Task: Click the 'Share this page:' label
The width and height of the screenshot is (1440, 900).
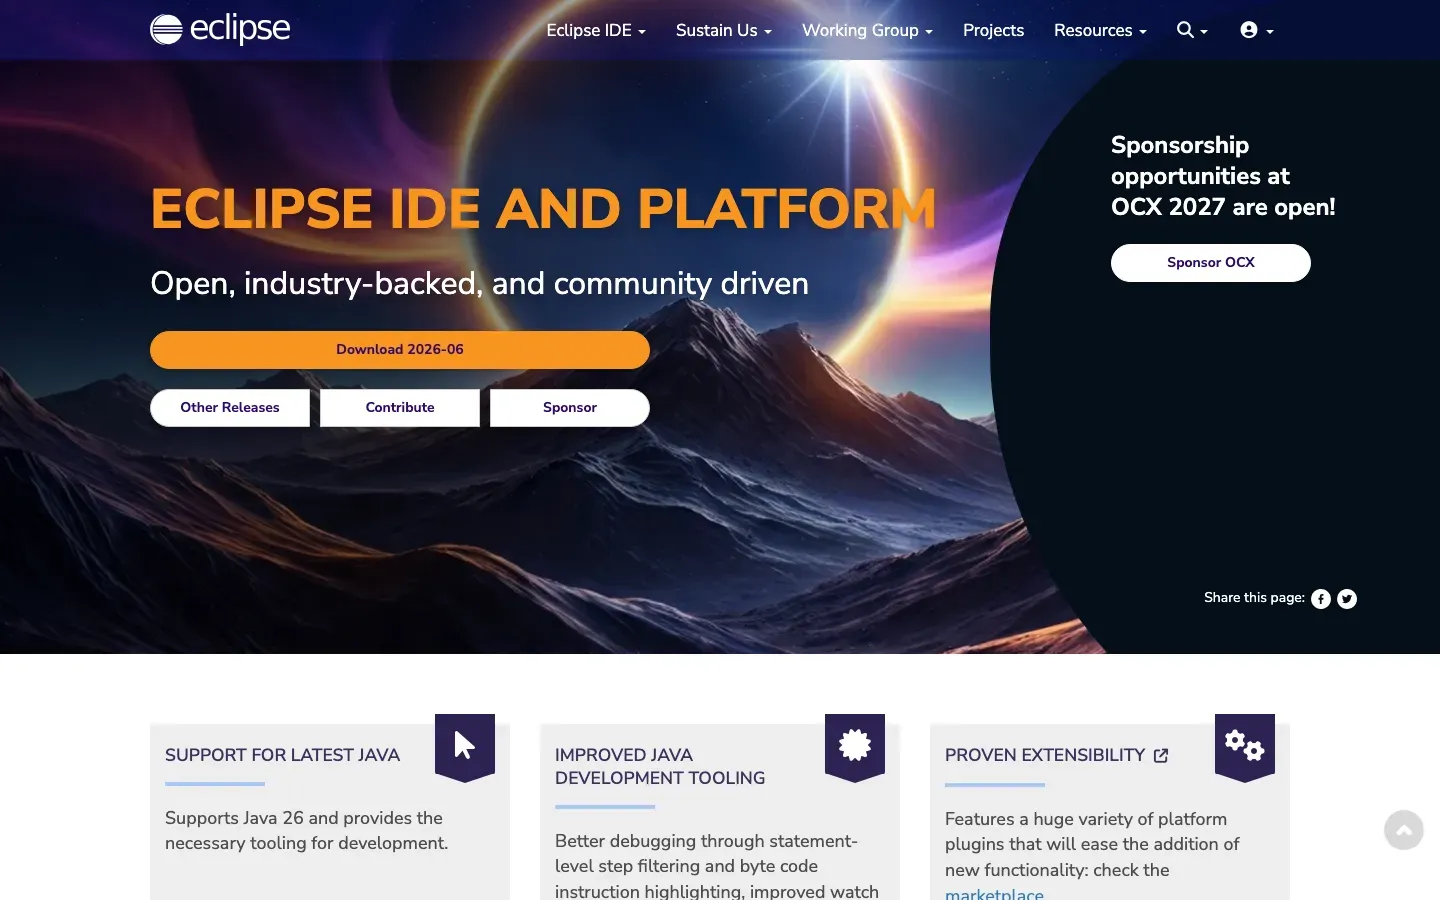Action: [x=1254, y=598]
